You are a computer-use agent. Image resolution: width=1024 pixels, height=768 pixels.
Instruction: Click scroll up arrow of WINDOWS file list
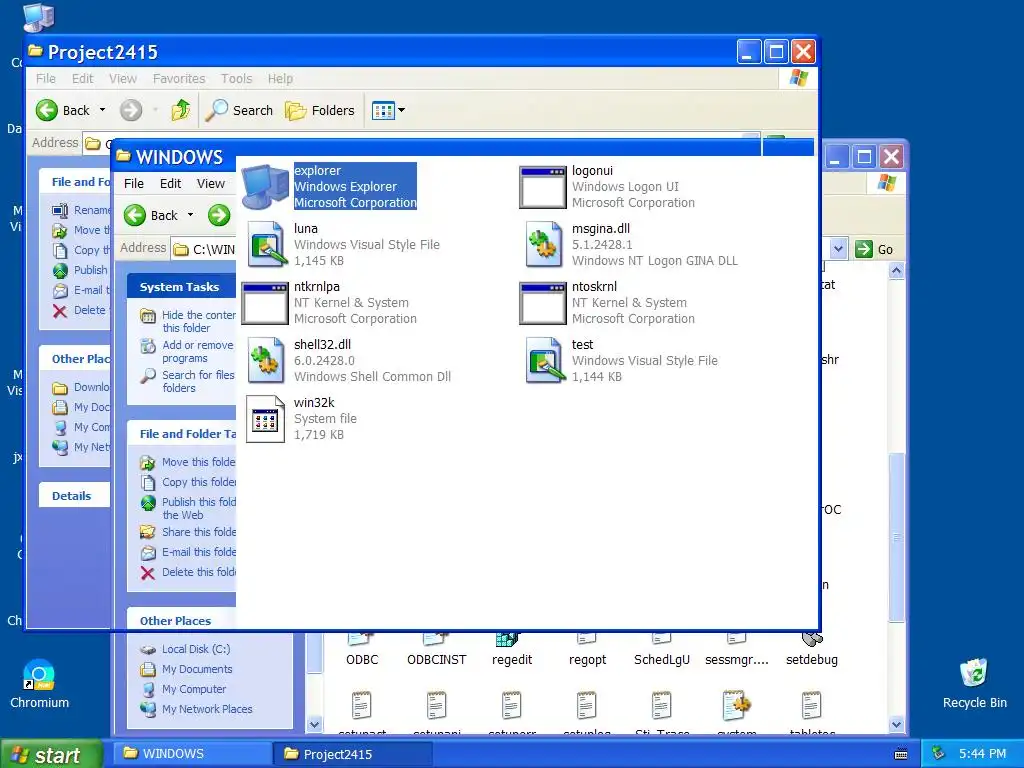click(x=896, y=270)
